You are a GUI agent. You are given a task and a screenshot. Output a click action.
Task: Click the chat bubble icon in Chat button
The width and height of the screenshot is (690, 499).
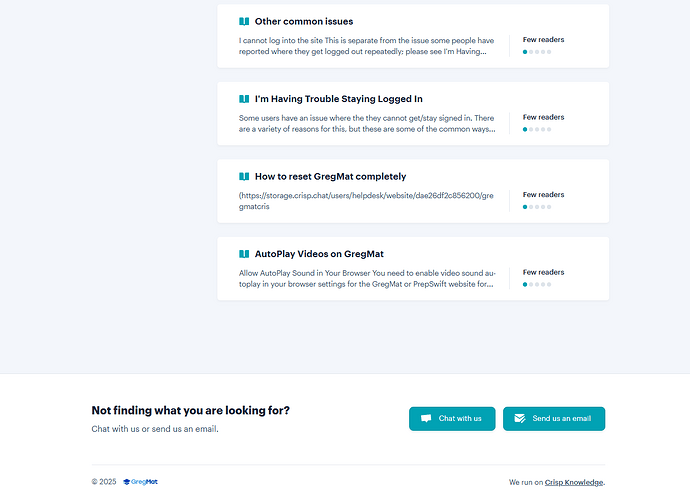tap(426, 419)
